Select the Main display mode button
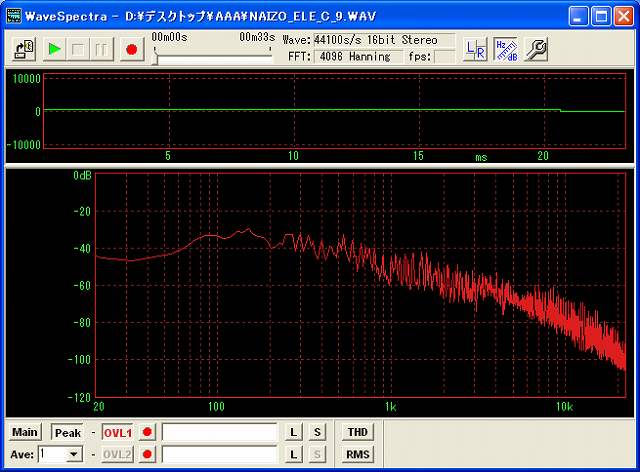 (25, 432)
